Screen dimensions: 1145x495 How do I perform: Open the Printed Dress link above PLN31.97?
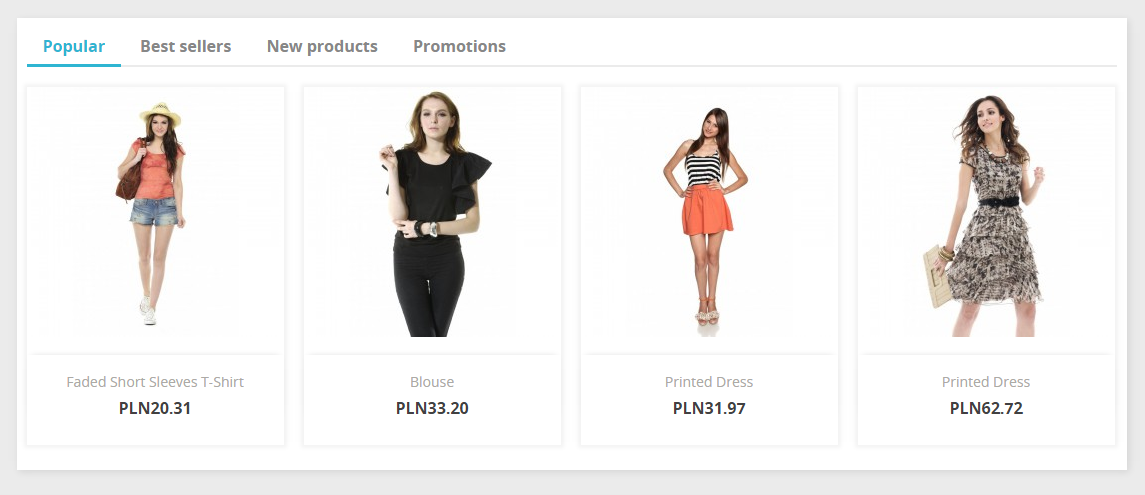coord(708,382)
